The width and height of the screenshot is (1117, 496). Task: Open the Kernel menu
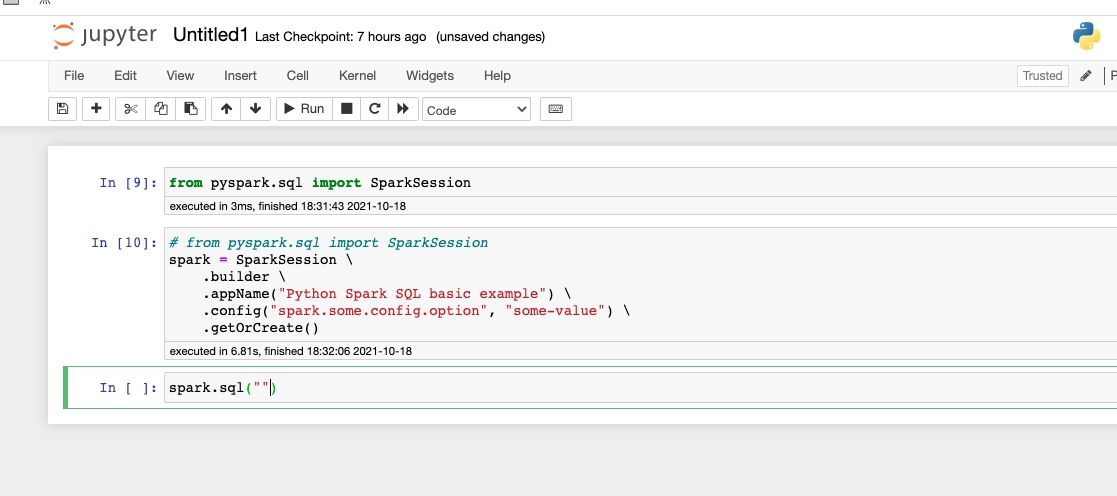pos(357,76)
